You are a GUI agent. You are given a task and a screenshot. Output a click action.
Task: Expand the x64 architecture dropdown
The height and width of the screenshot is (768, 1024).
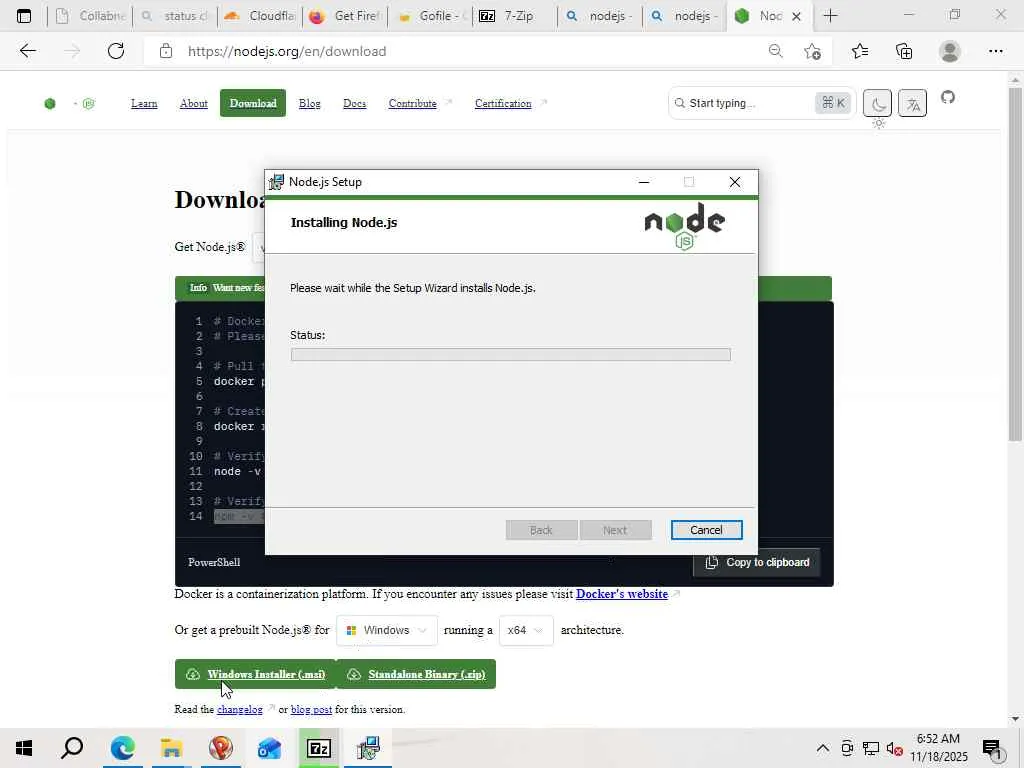pyautogui.click(x=526, y=630)
